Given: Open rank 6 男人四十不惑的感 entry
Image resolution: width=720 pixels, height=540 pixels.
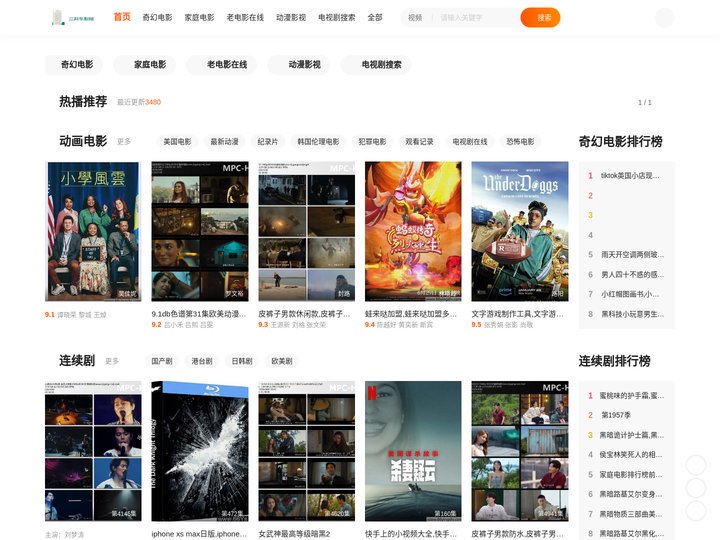Looking at the screenshot, I should pos(626,275).
